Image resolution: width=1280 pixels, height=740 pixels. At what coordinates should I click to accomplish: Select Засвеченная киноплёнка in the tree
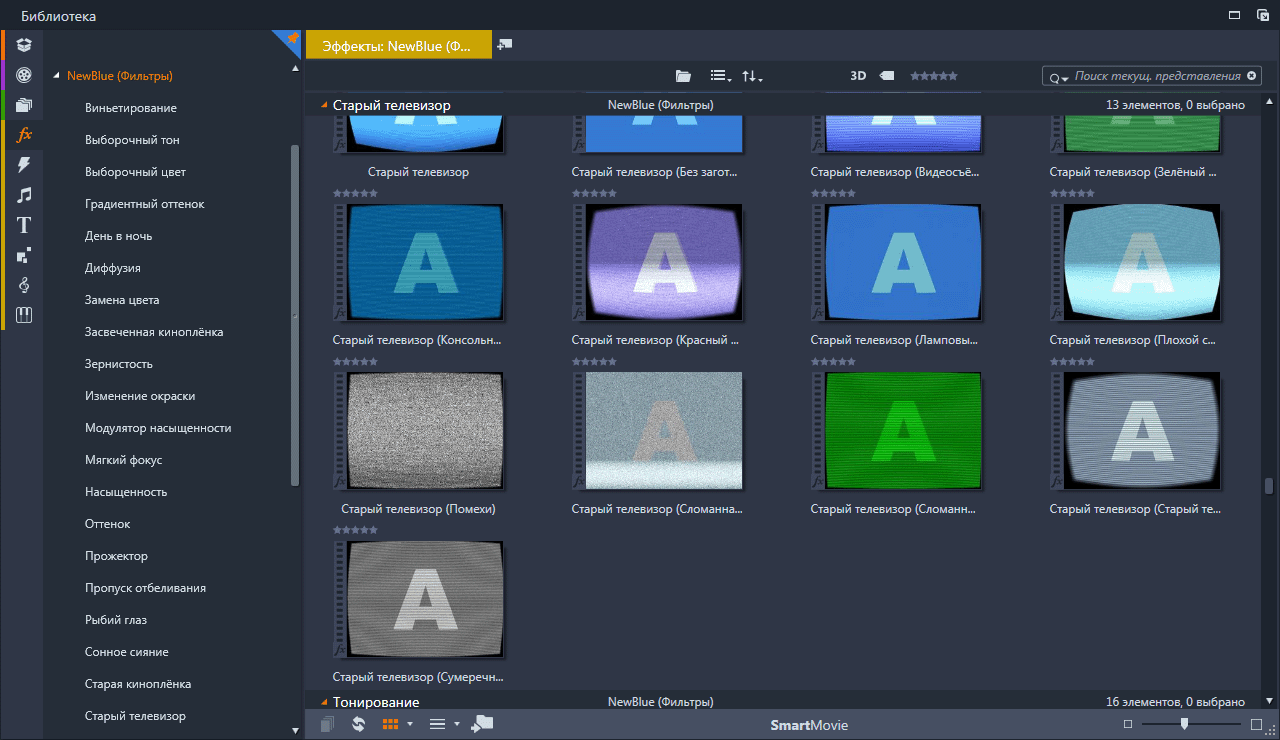tap(154, 332)
